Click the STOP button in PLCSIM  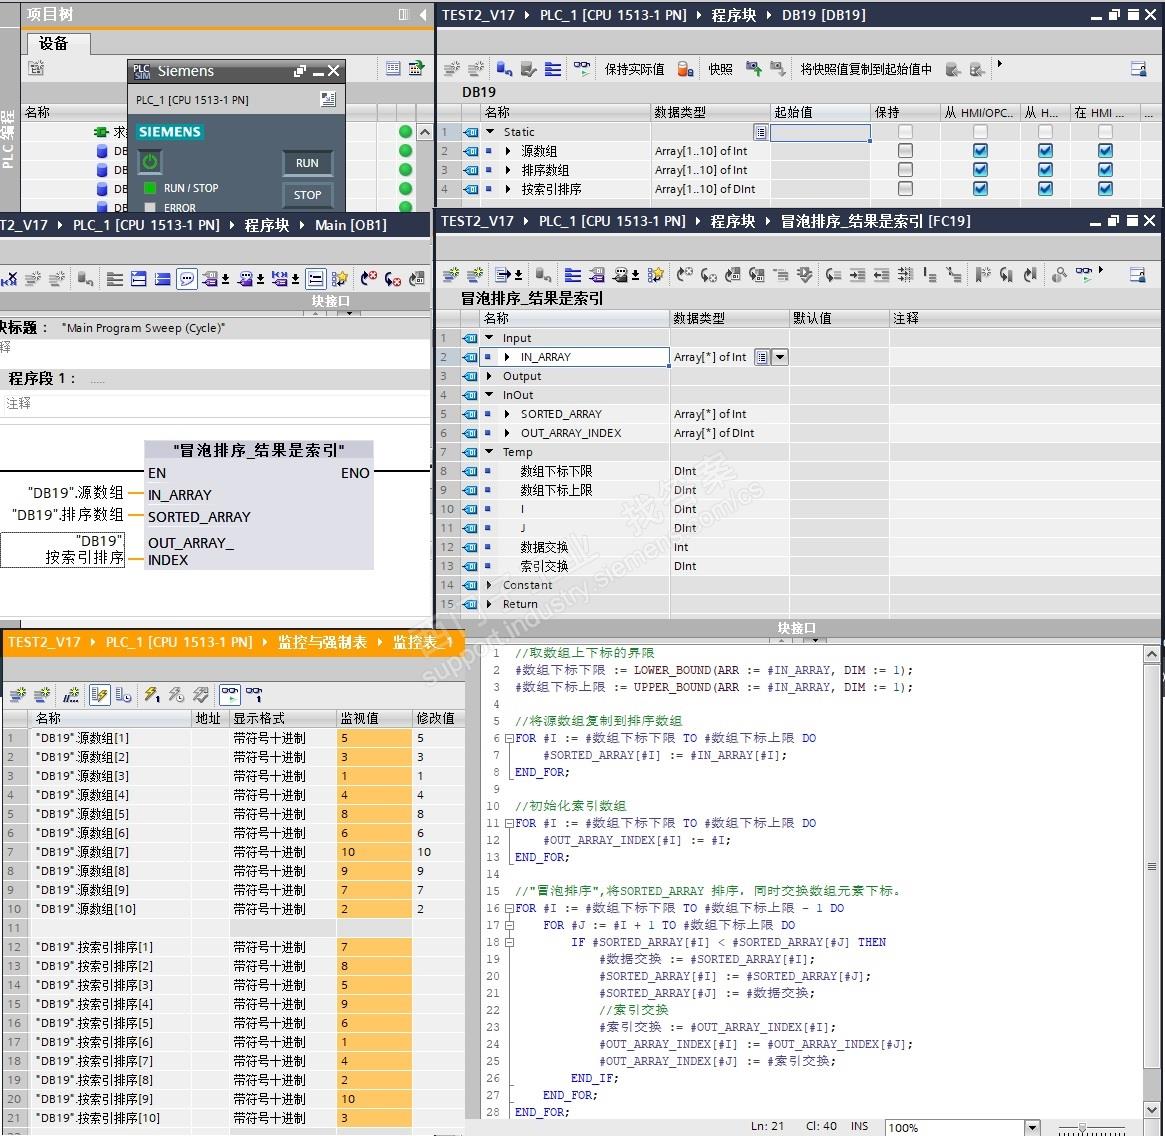[307, 195]
